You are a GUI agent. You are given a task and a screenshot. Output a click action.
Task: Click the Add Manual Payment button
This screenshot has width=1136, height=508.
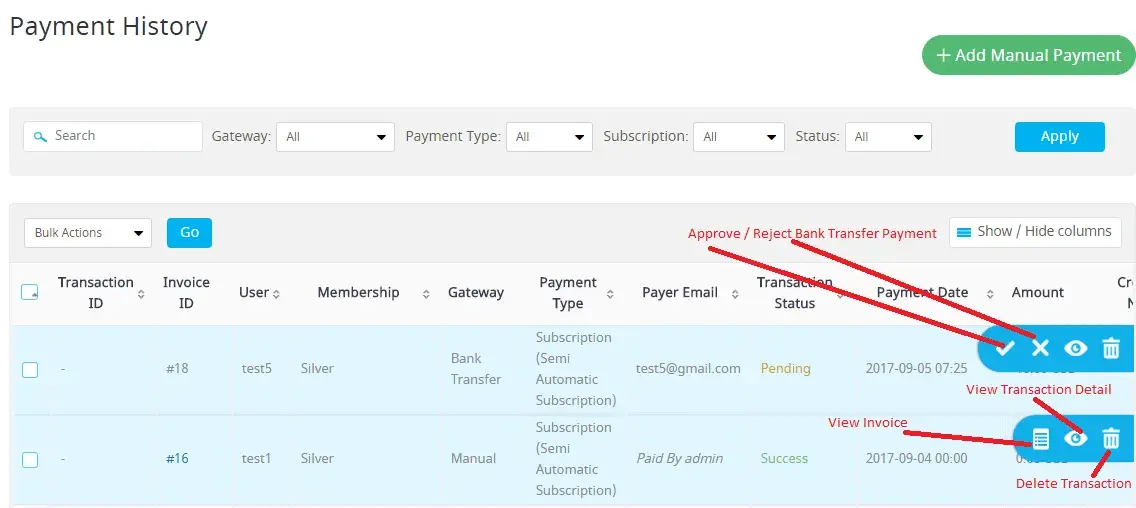tap(1028, 55)
